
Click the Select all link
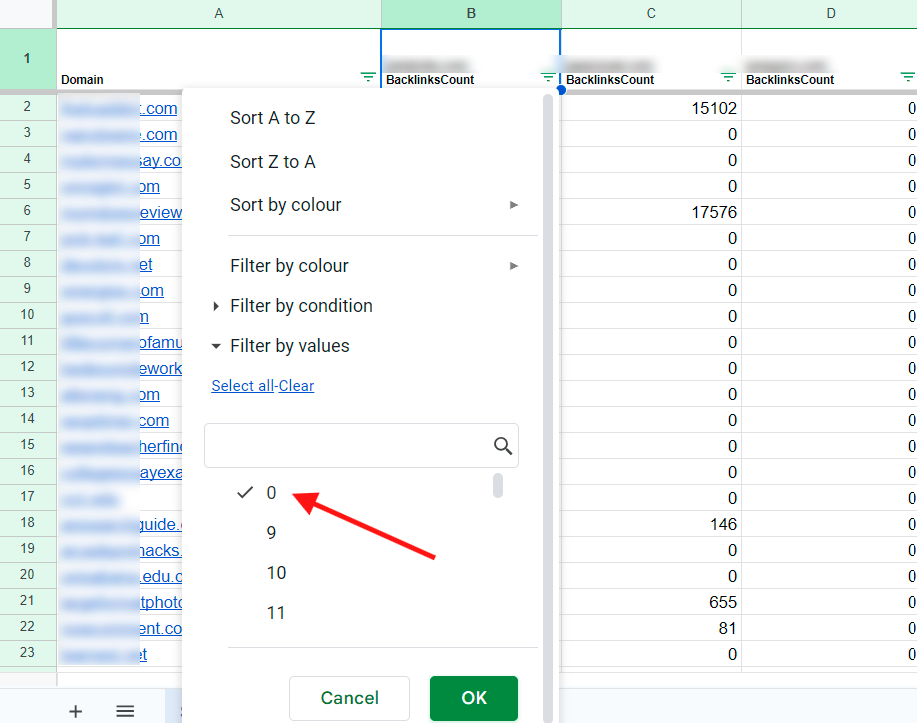pyautogui.click(x=241, y=386)
